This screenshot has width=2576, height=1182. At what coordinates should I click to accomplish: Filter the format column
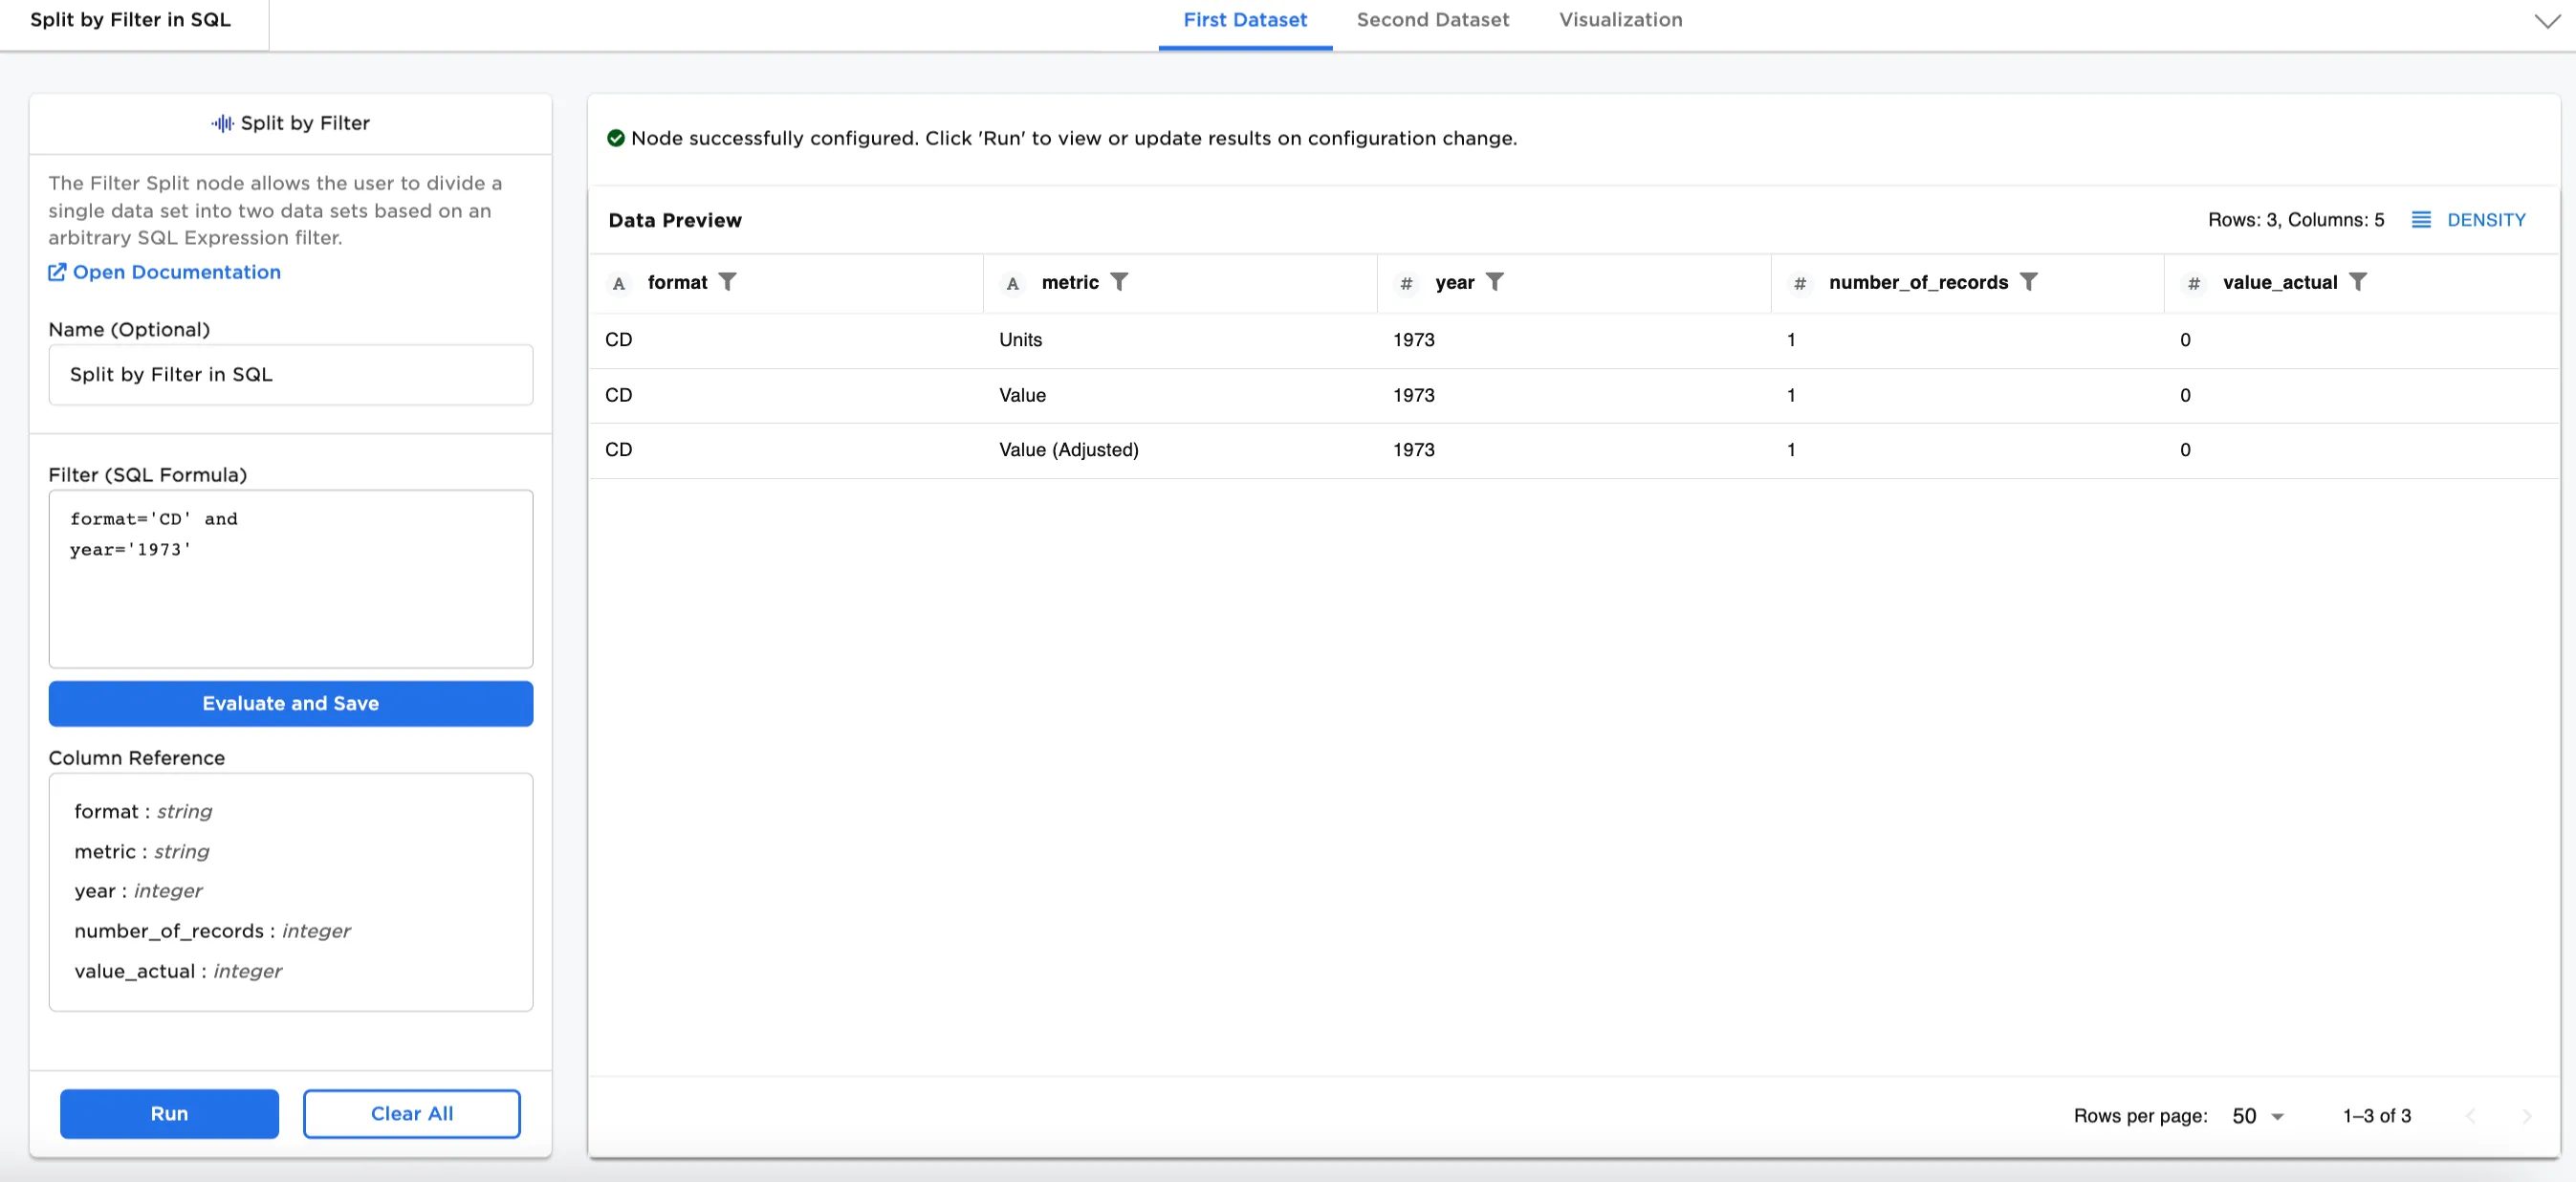point(730,282)
